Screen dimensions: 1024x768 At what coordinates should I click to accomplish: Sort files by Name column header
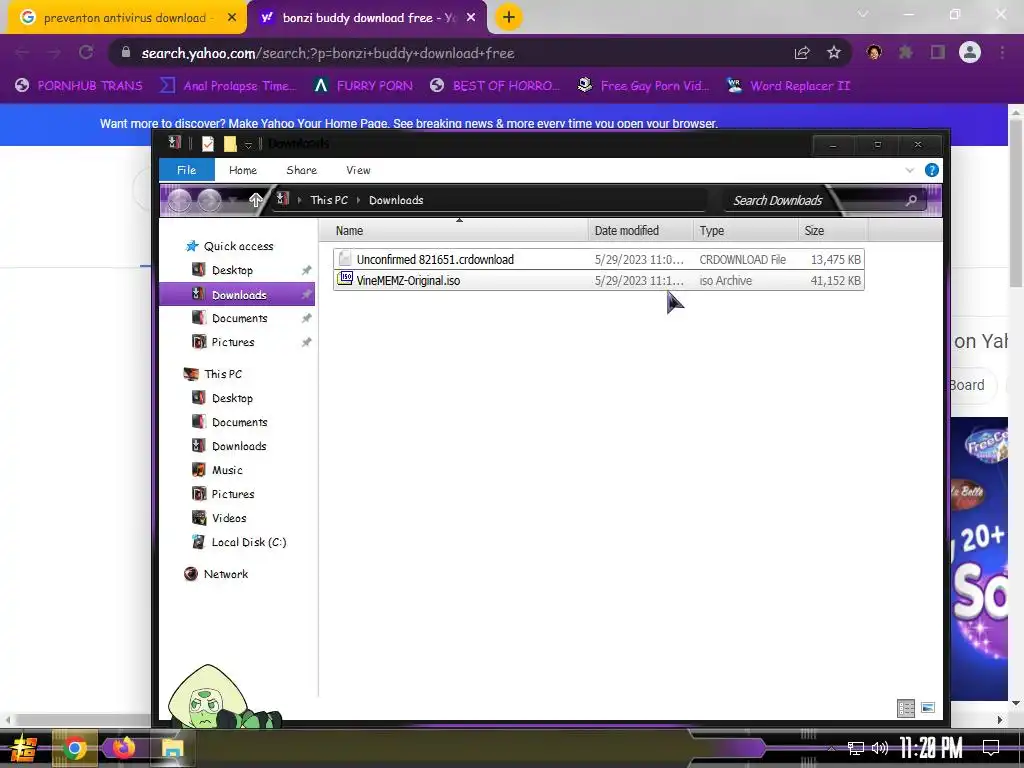click(x=454, y=231)
